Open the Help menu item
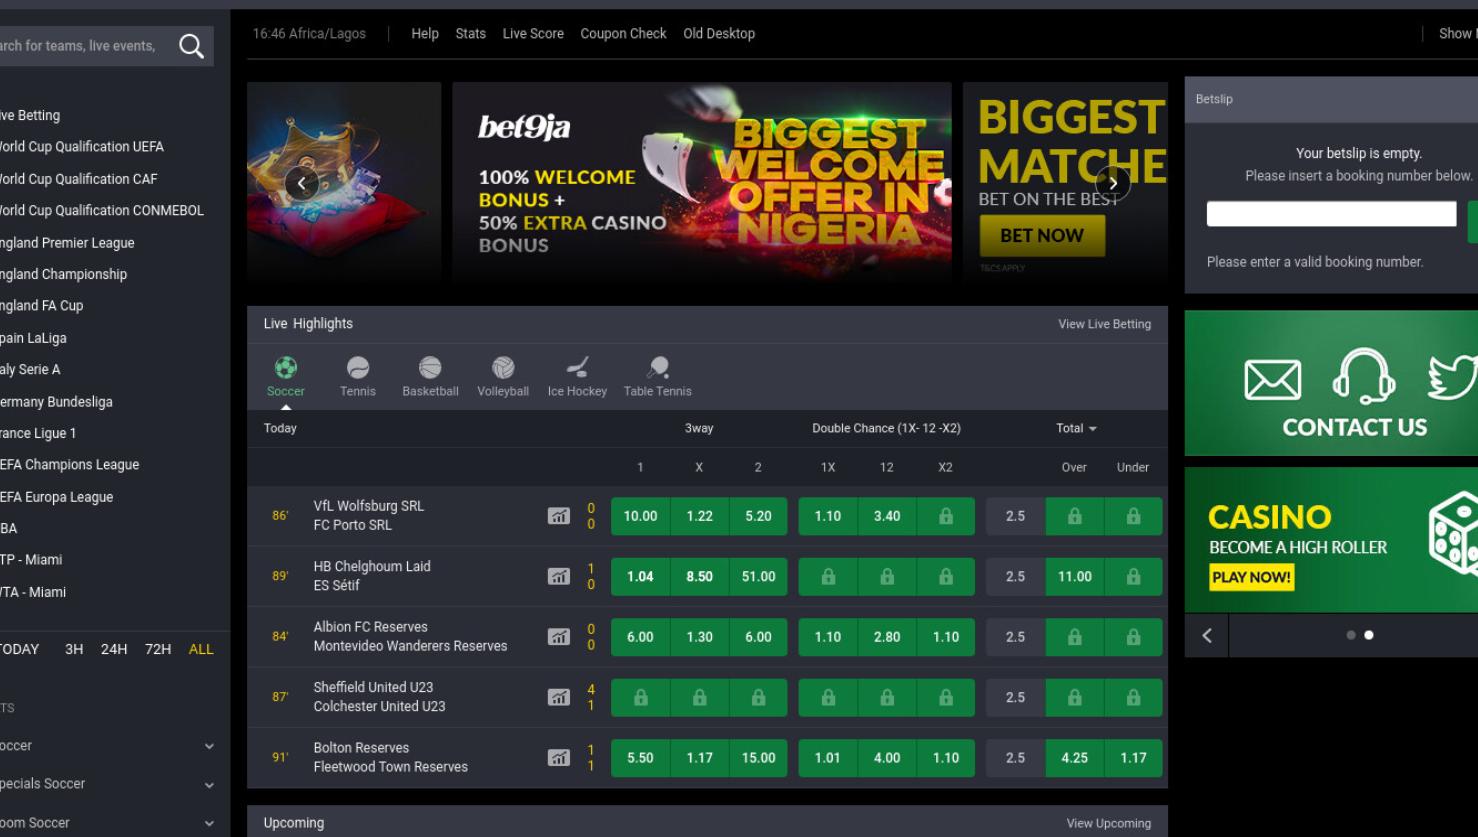This screenshot has width=1478, height=837. tap(425, 33)
